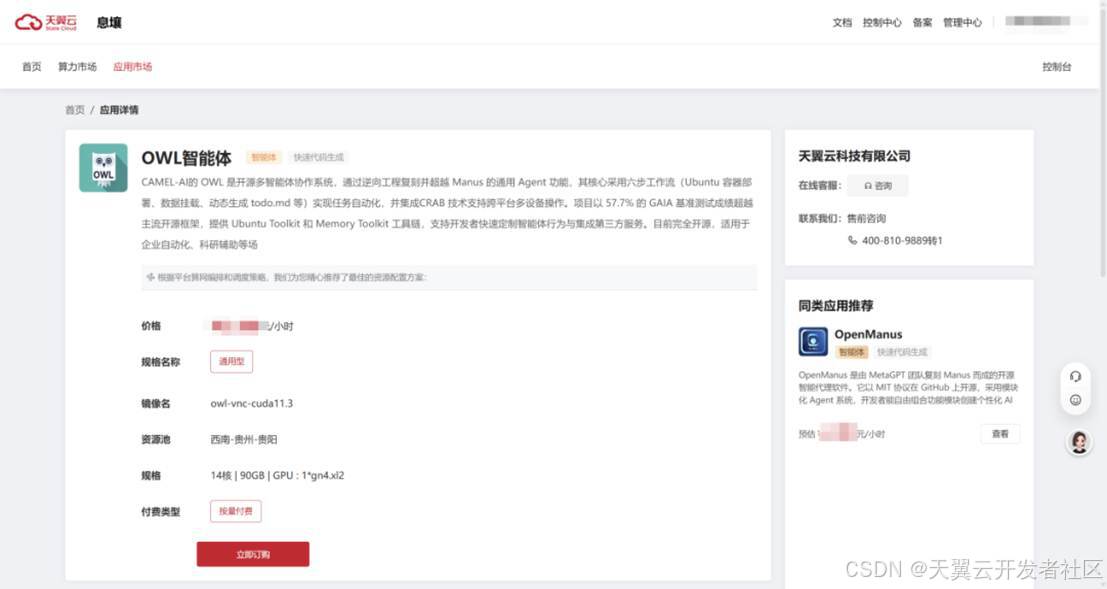Click the 天翼云 State Cloud logo
This screenshot has width=1107, height=589.
coord(46,22)
